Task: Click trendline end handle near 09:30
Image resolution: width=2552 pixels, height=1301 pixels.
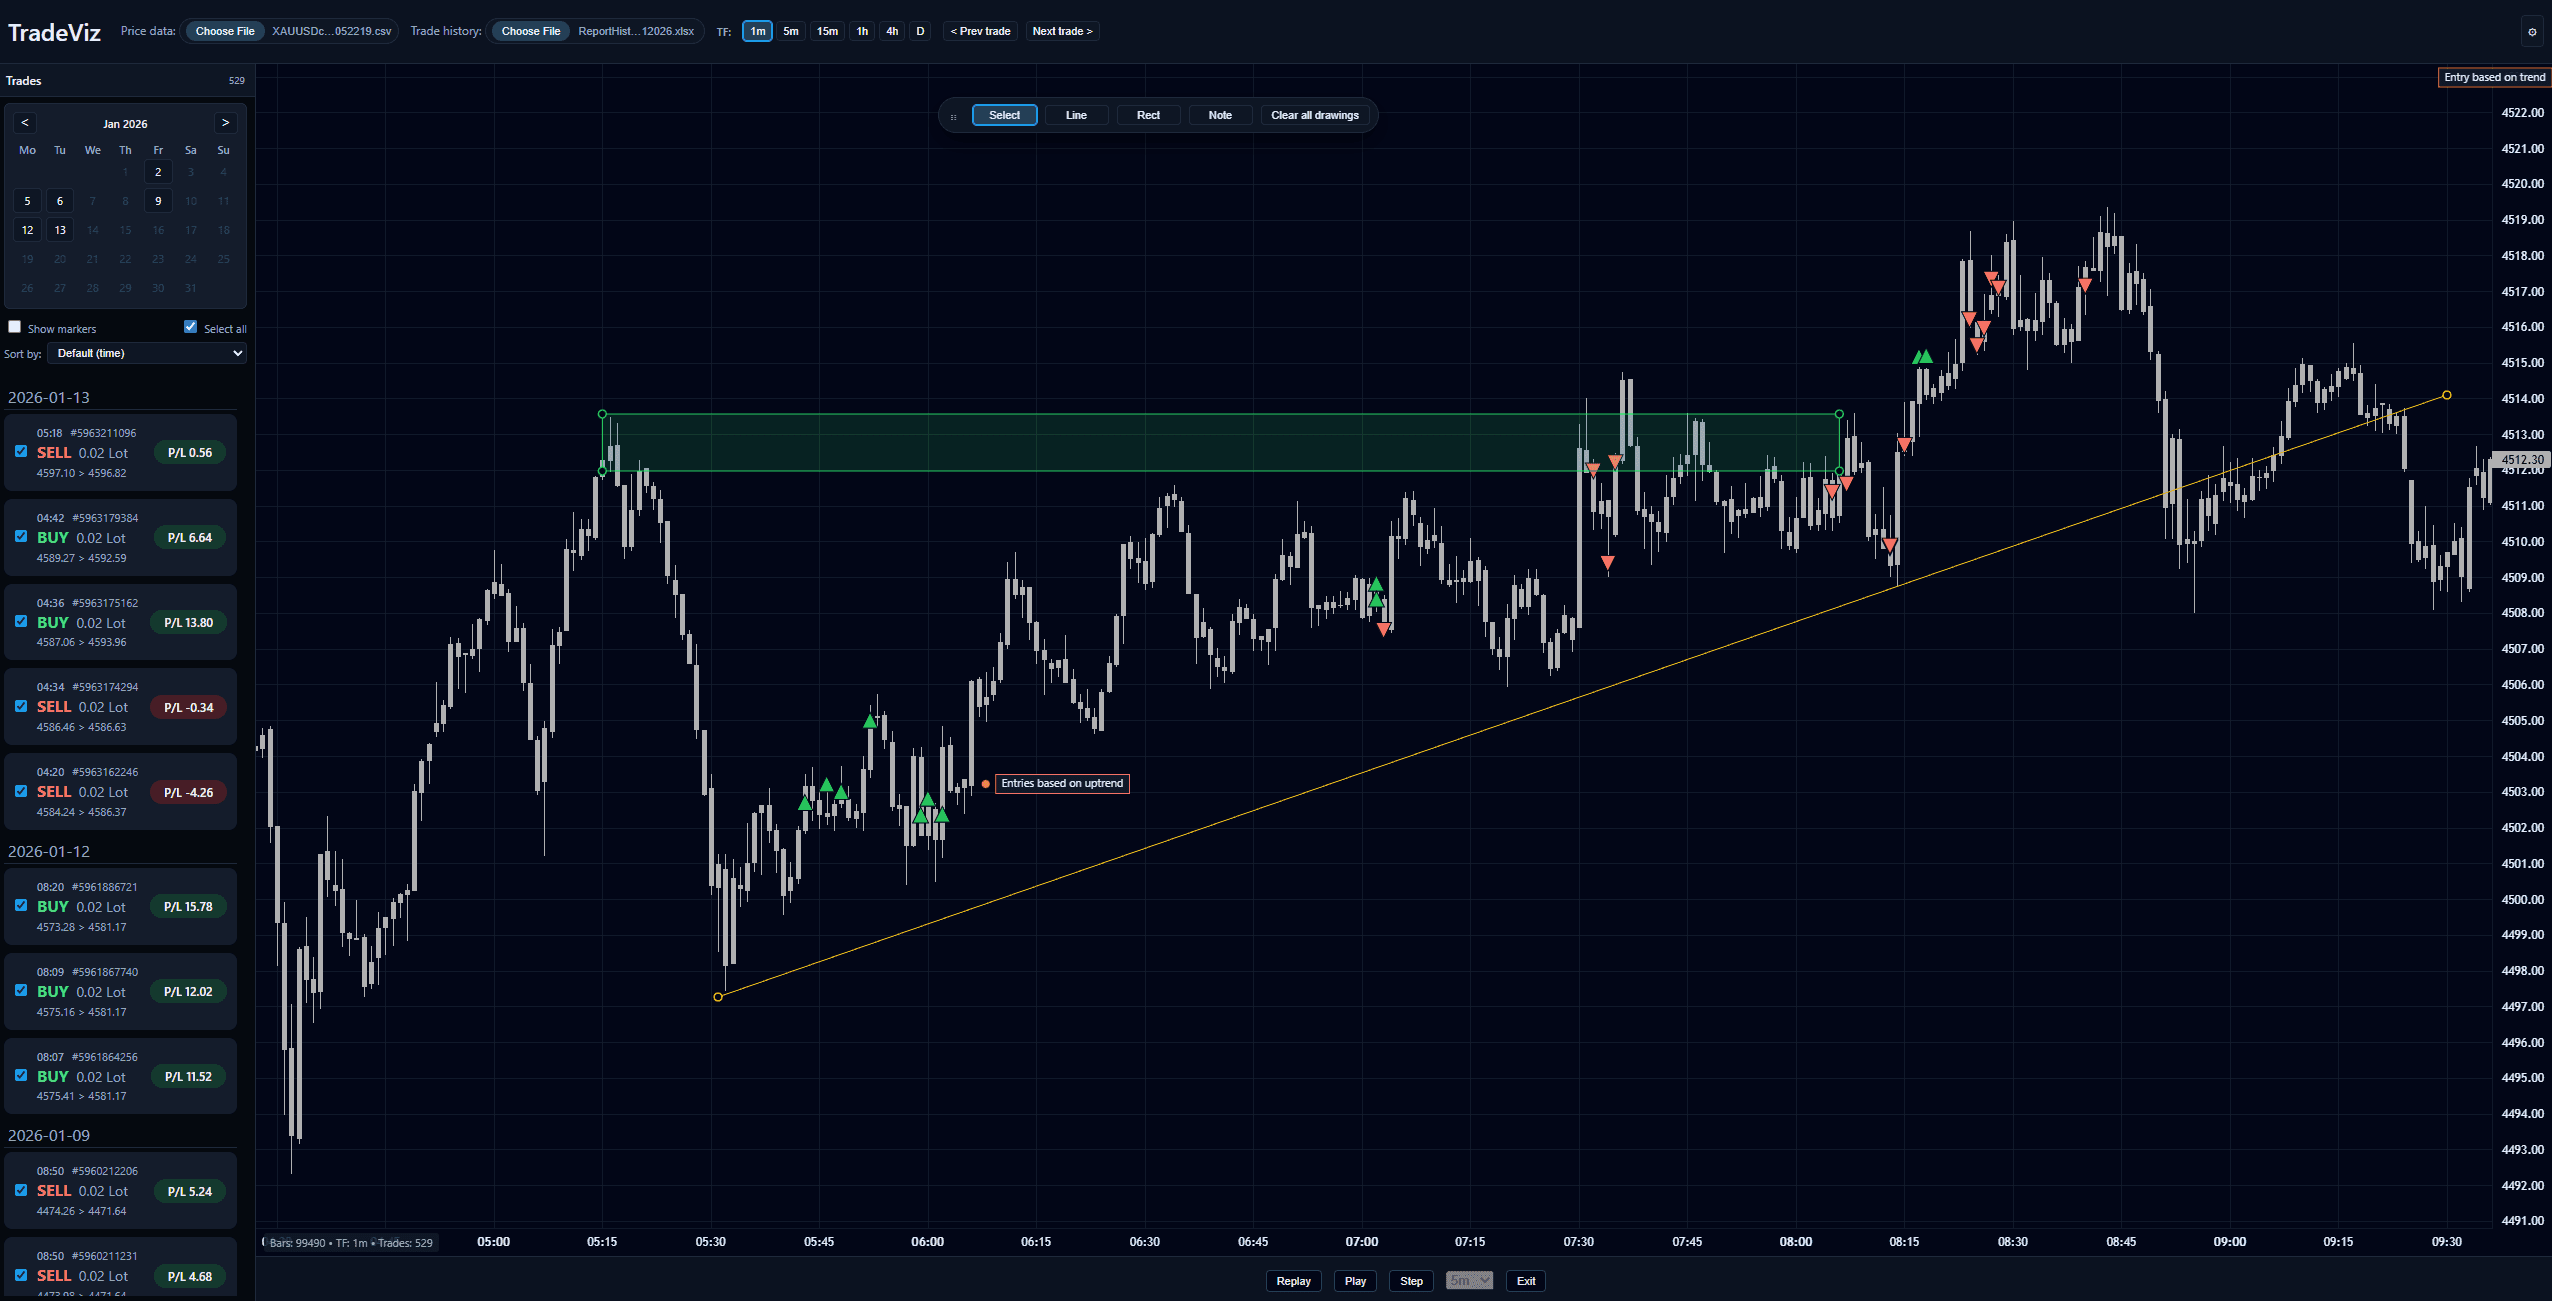Action: point(2447,395)
